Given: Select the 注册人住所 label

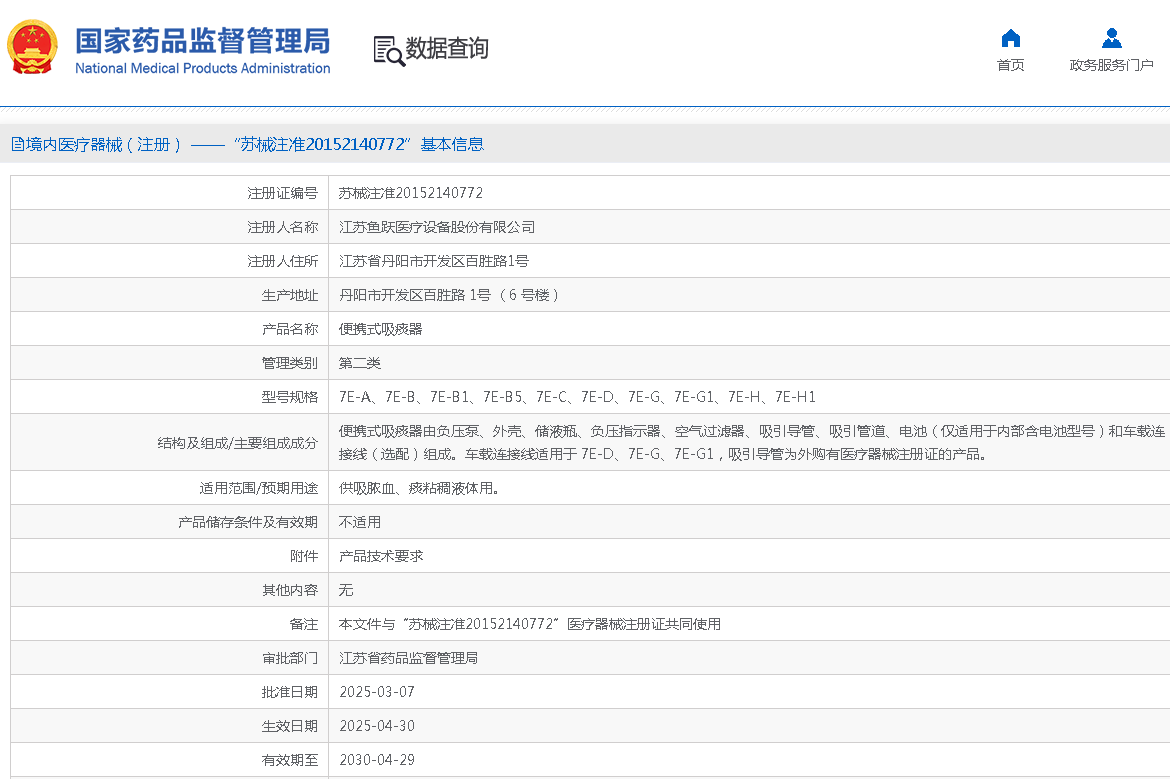Looking at the screenshot, I should [282, 261].
